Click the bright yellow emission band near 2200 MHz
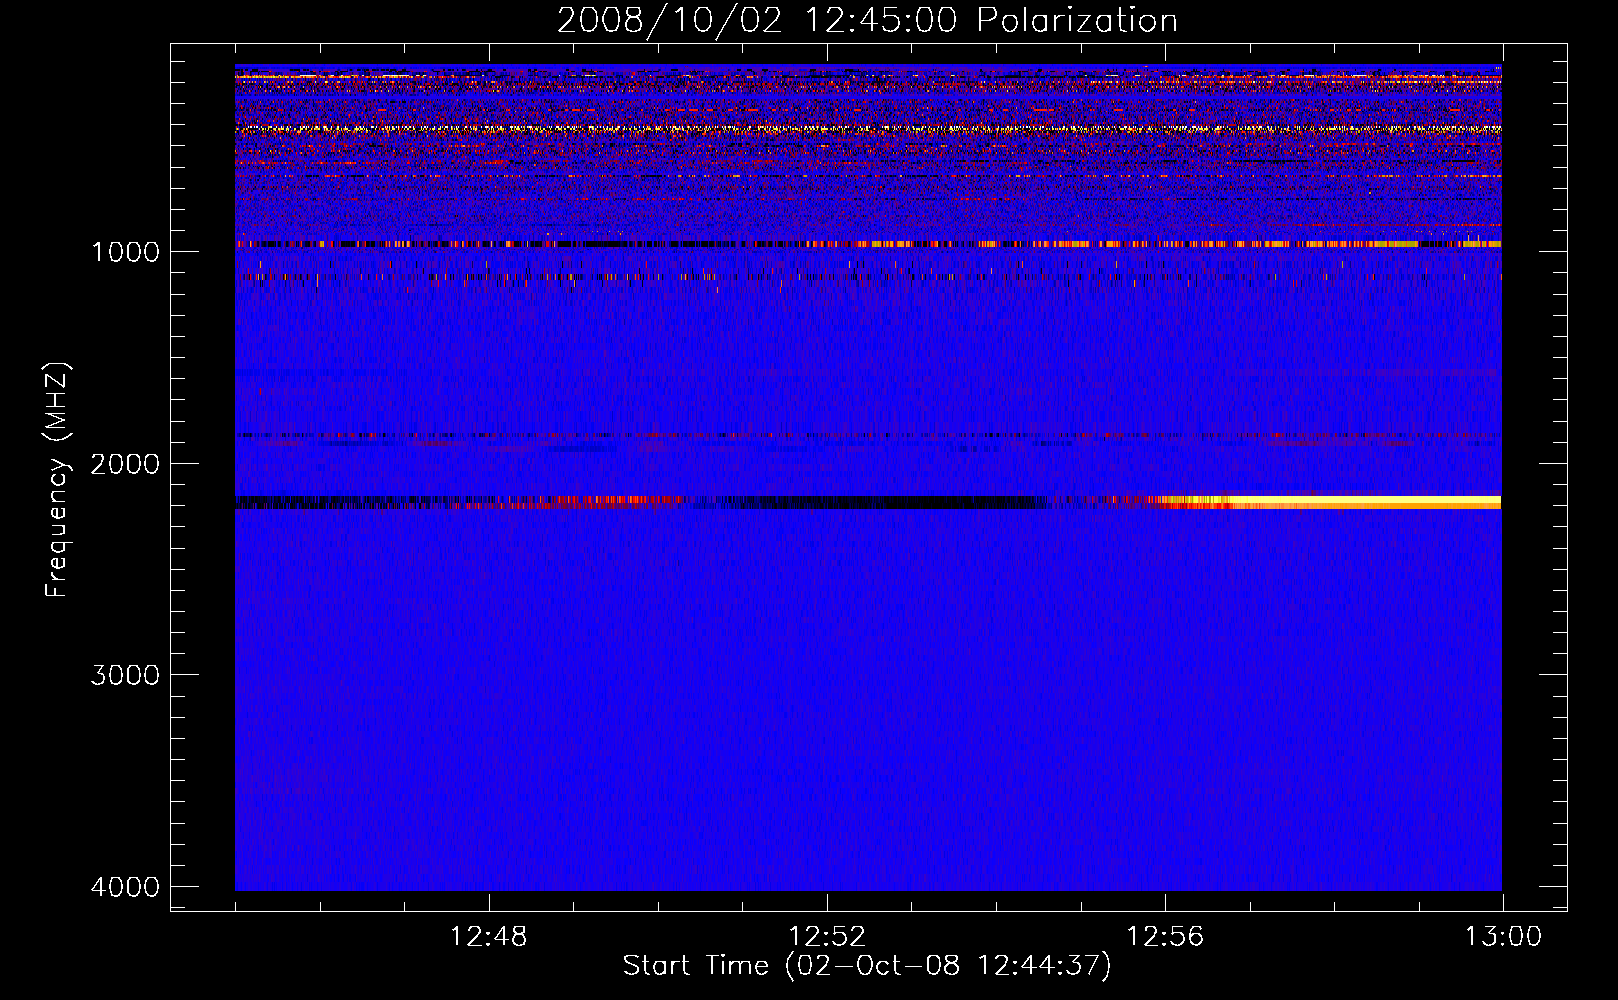This screenshot has height=1000, width=1618. [1330, 502]
